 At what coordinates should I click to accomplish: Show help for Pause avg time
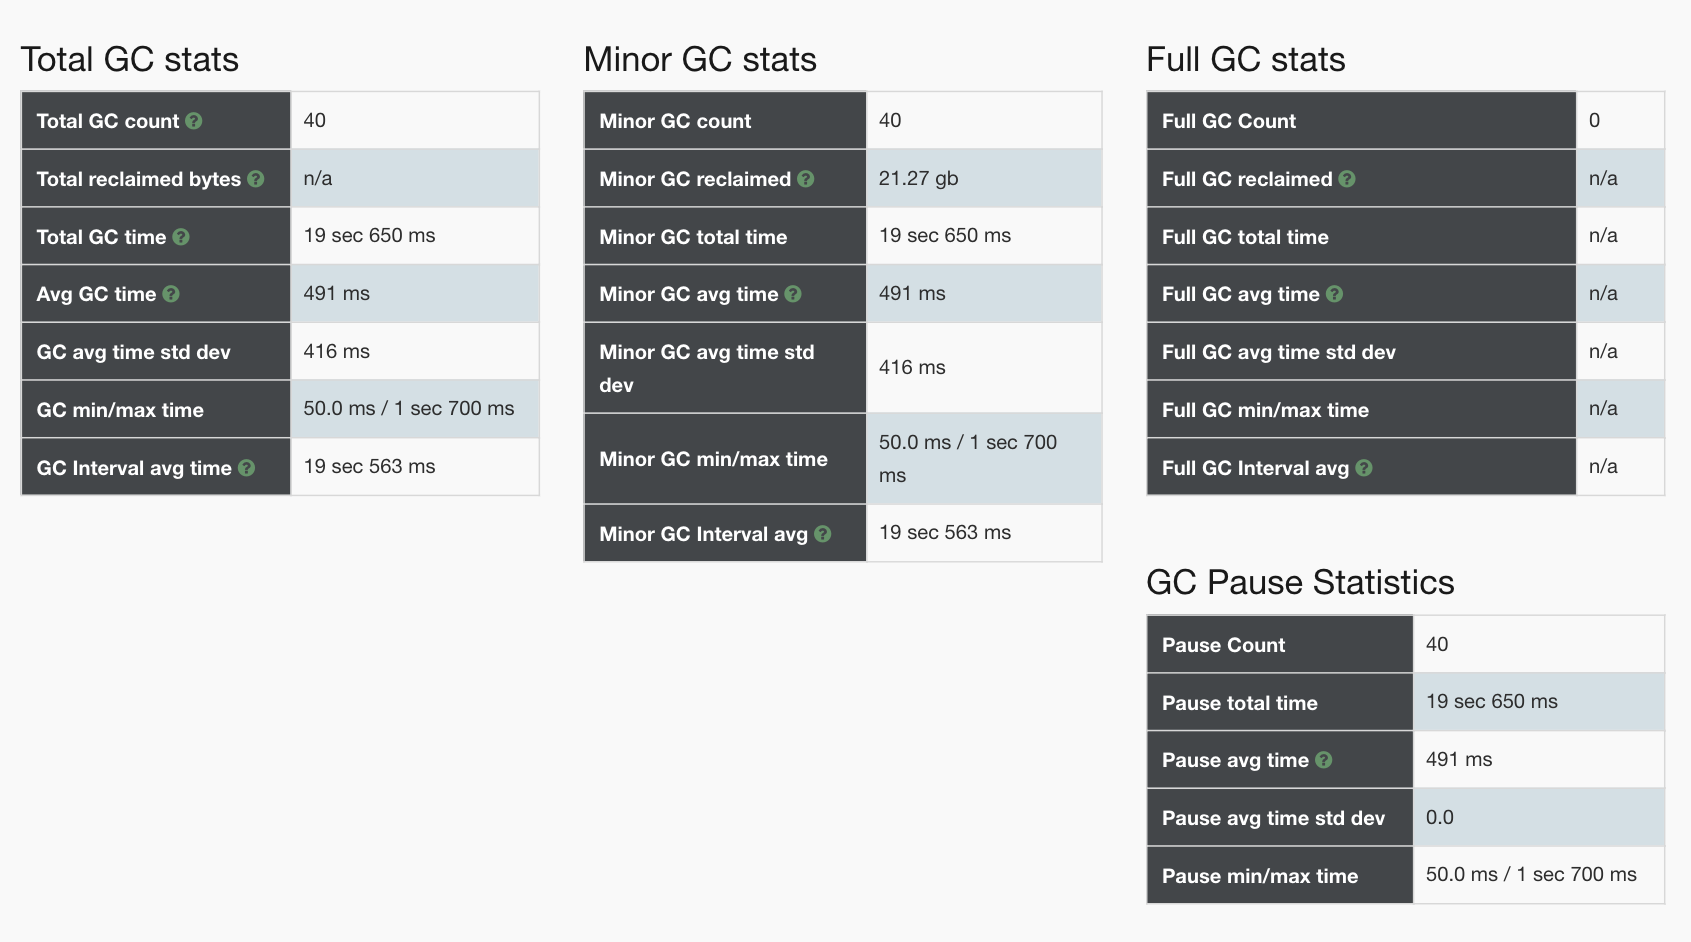click(x=1324, y=760)
